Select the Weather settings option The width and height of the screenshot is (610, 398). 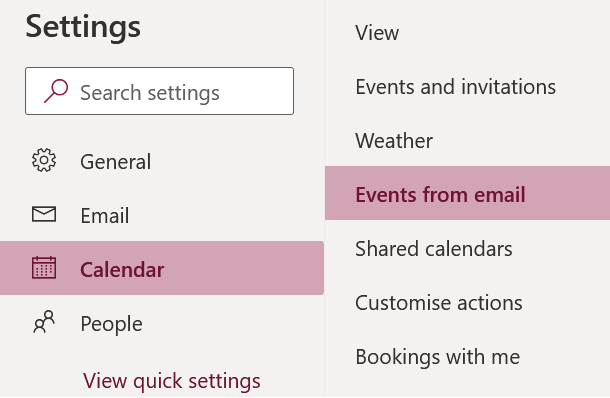point(394,140)
